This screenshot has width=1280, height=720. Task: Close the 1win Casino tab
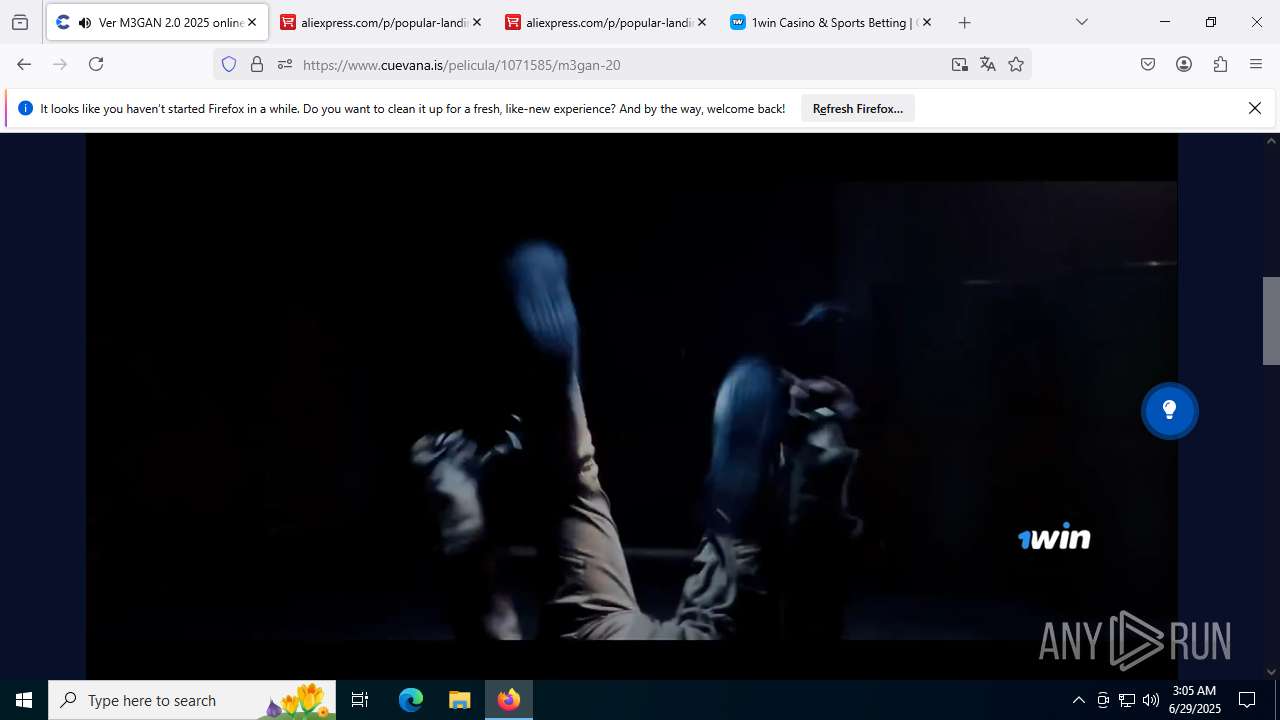[927, 22]
